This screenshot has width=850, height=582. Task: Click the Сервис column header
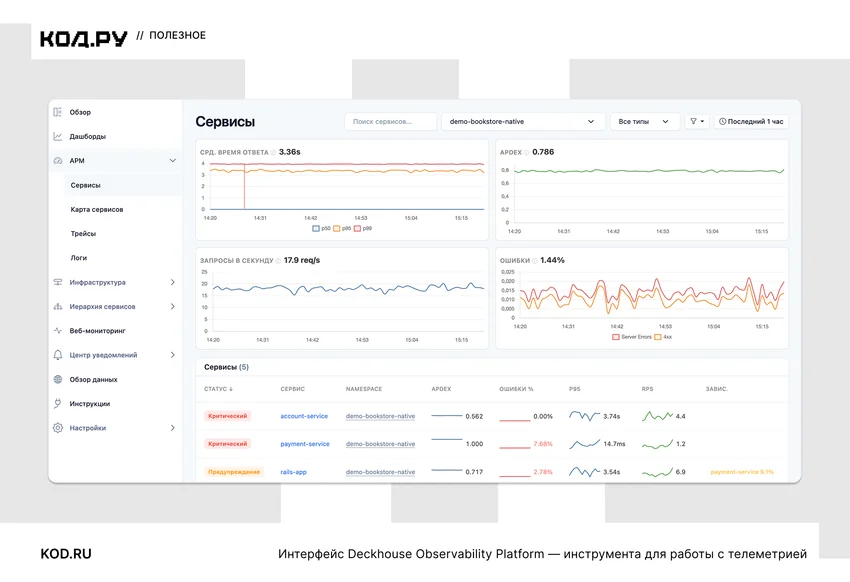pos(293,389)
